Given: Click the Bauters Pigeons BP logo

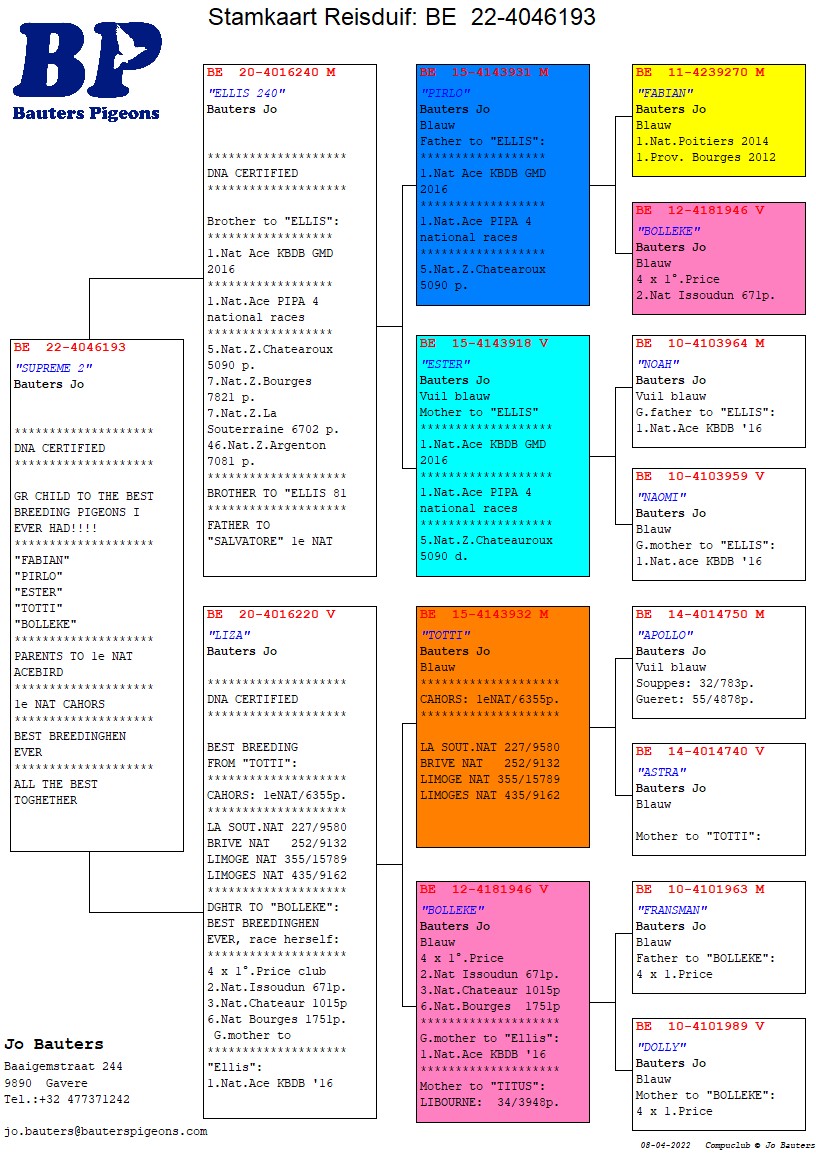Looking at the screenshot, I should click(86, 70).
